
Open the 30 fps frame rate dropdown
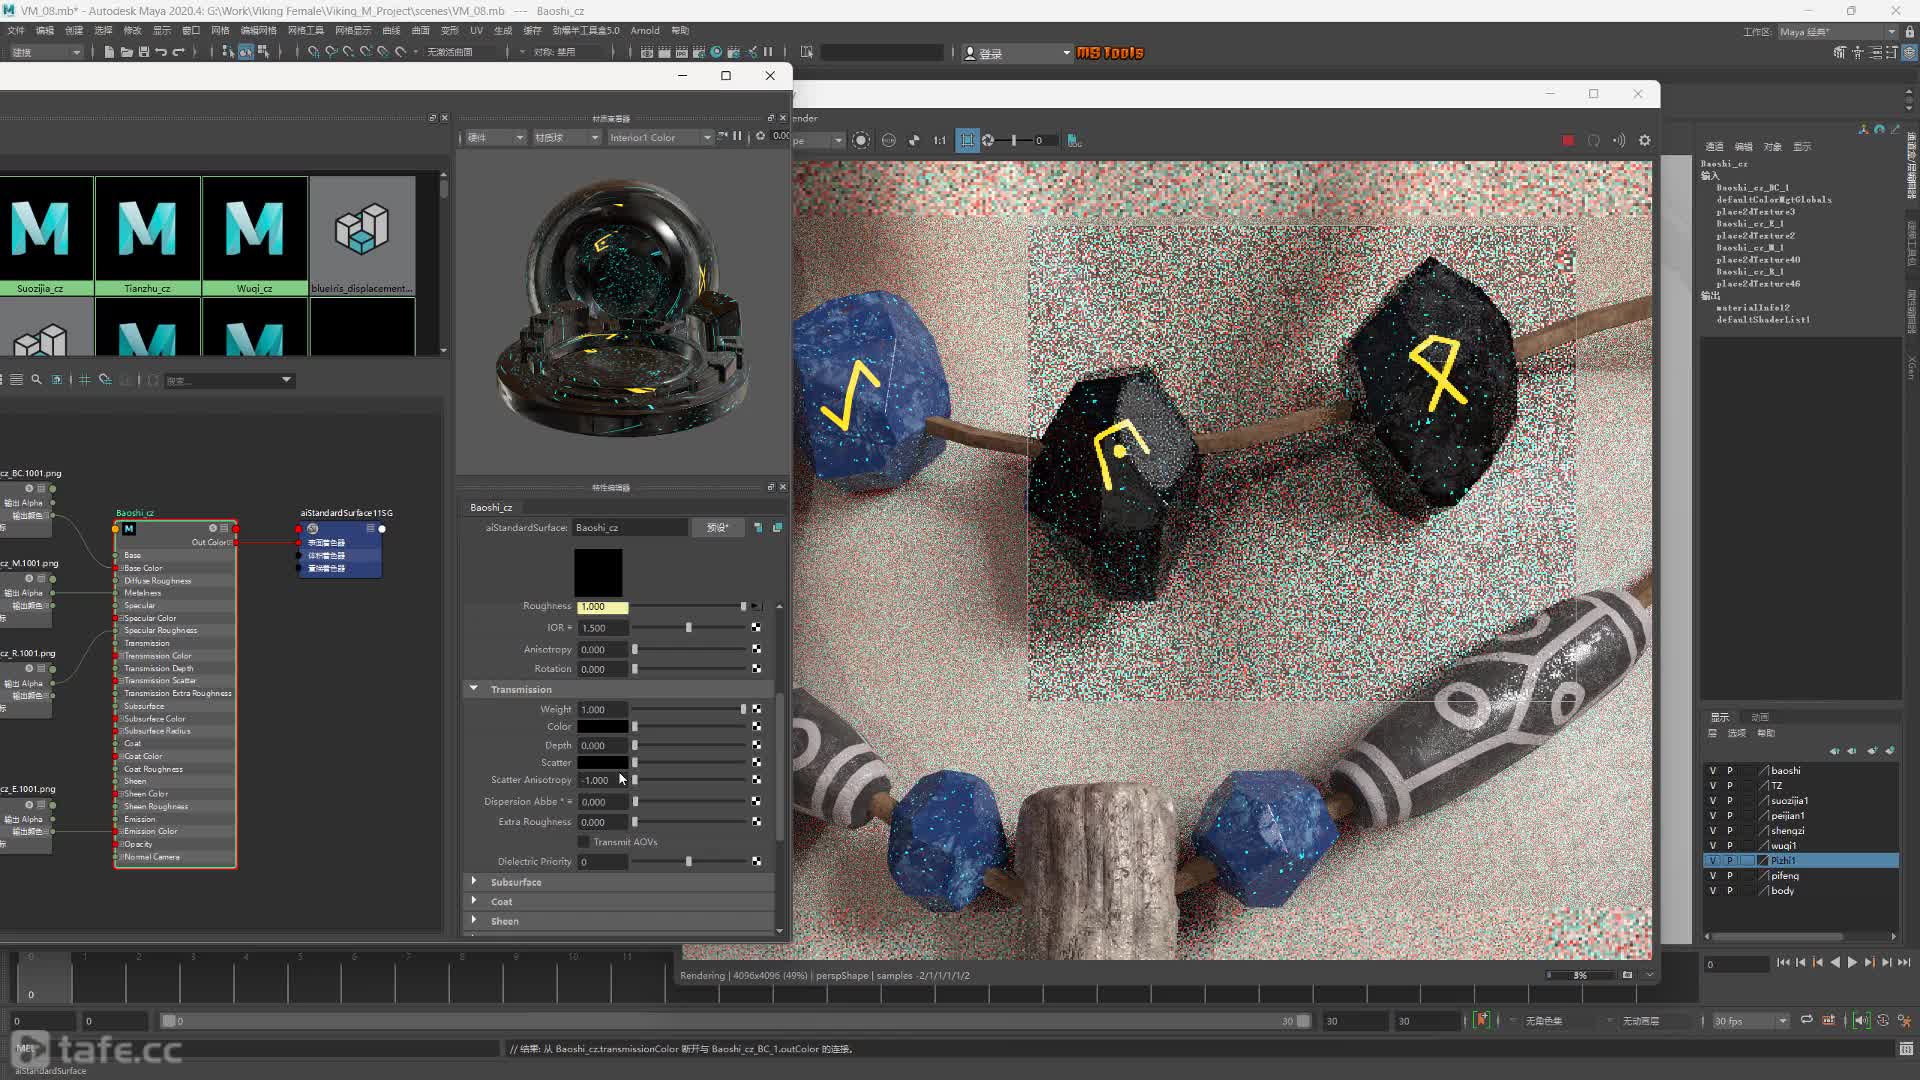[1751, 1021]
